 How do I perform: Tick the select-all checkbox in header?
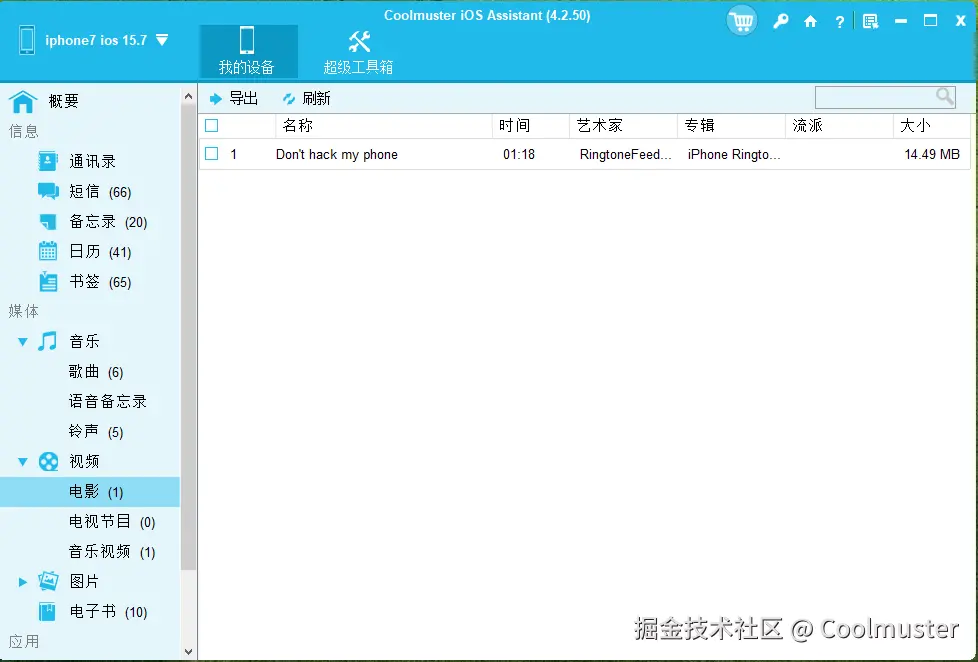212,125
